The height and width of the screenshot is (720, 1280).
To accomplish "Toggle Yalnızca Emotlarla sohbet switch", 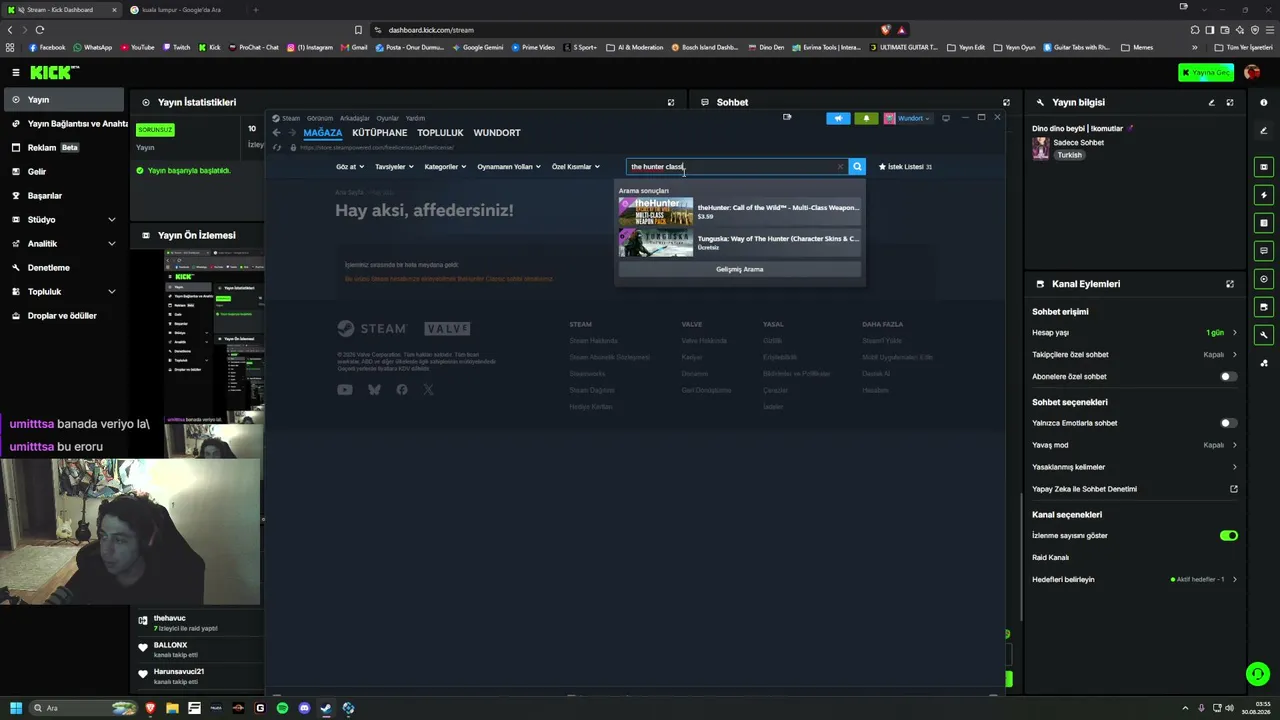I will [1228, 423].
